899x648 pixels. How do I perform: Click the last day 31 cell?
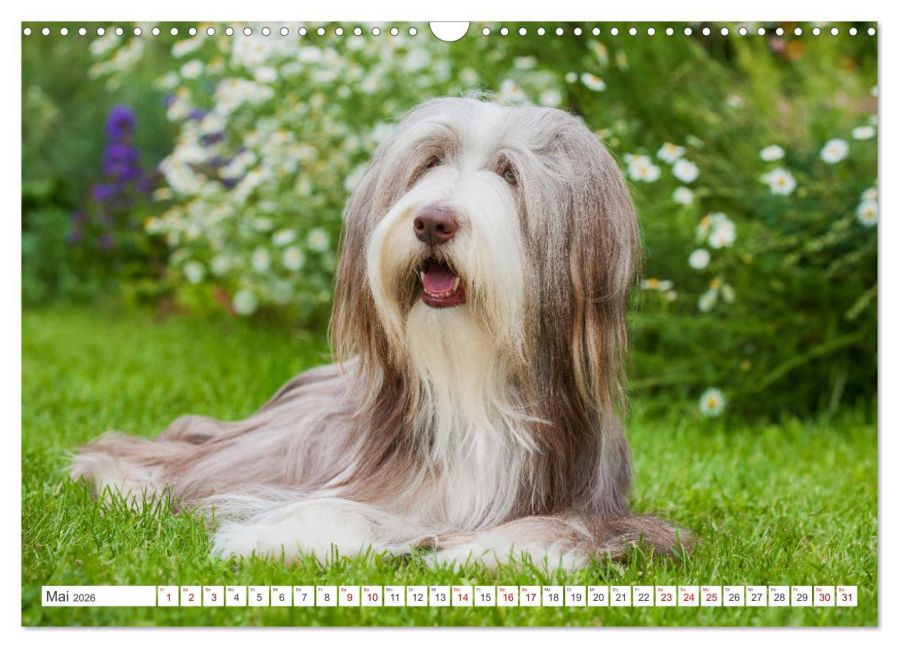tap(847, 596)
